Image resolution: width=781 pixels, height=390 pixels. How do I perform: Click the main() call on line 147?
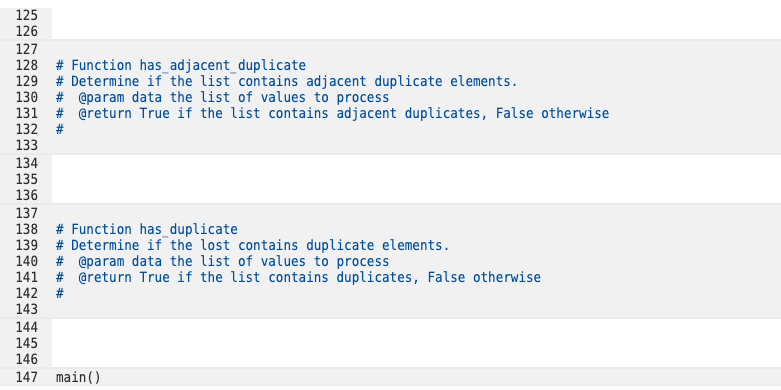pos(78,378)
